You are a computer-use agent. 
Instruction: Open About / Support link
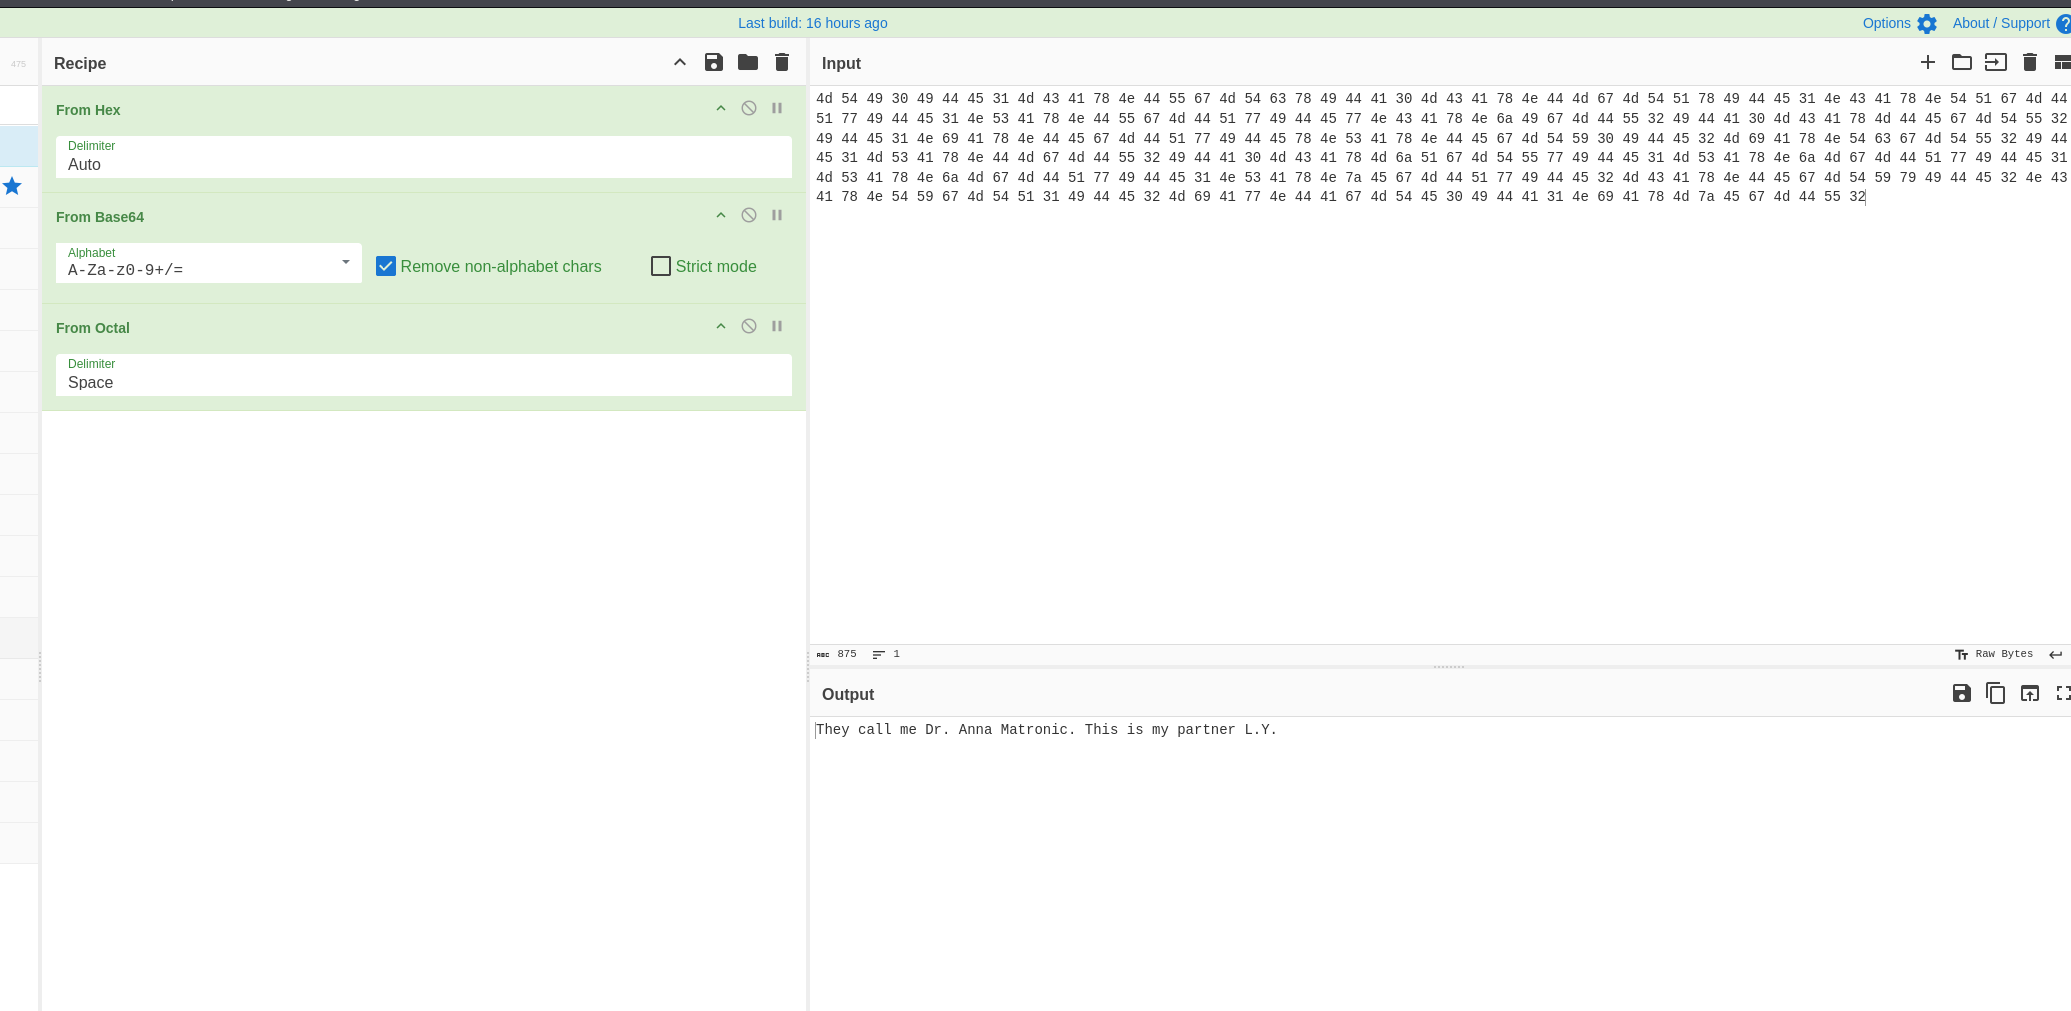click(x=2001, y=23)
